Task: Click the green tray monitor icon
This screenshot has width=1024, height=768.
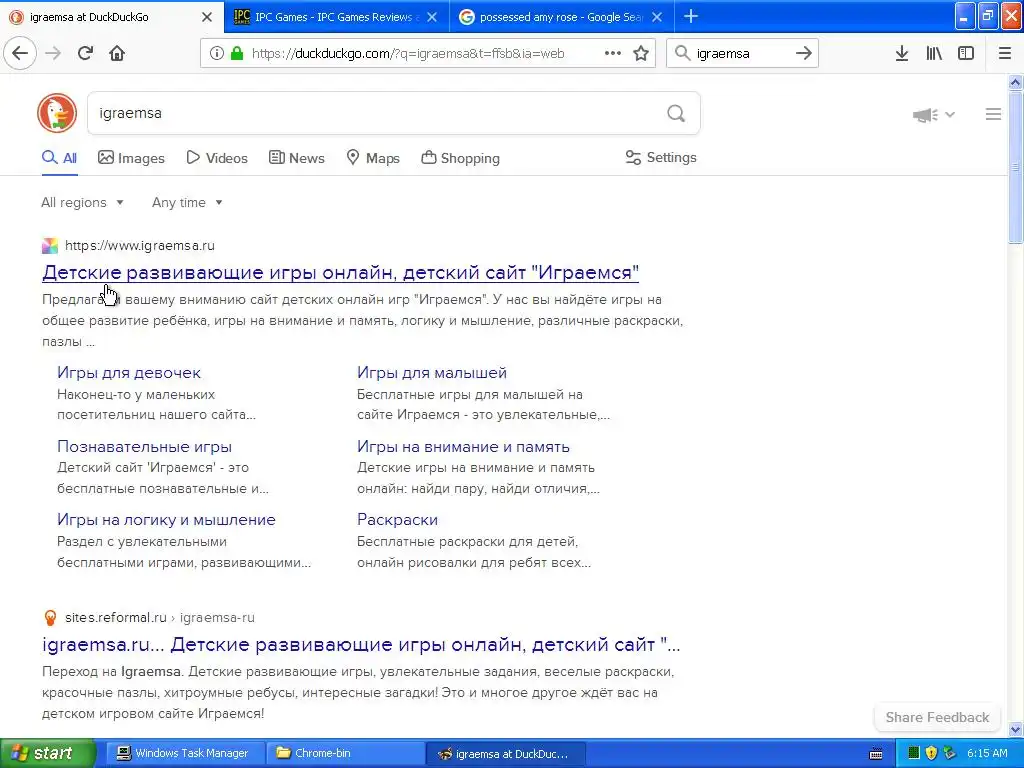Action: pos(914,753)
